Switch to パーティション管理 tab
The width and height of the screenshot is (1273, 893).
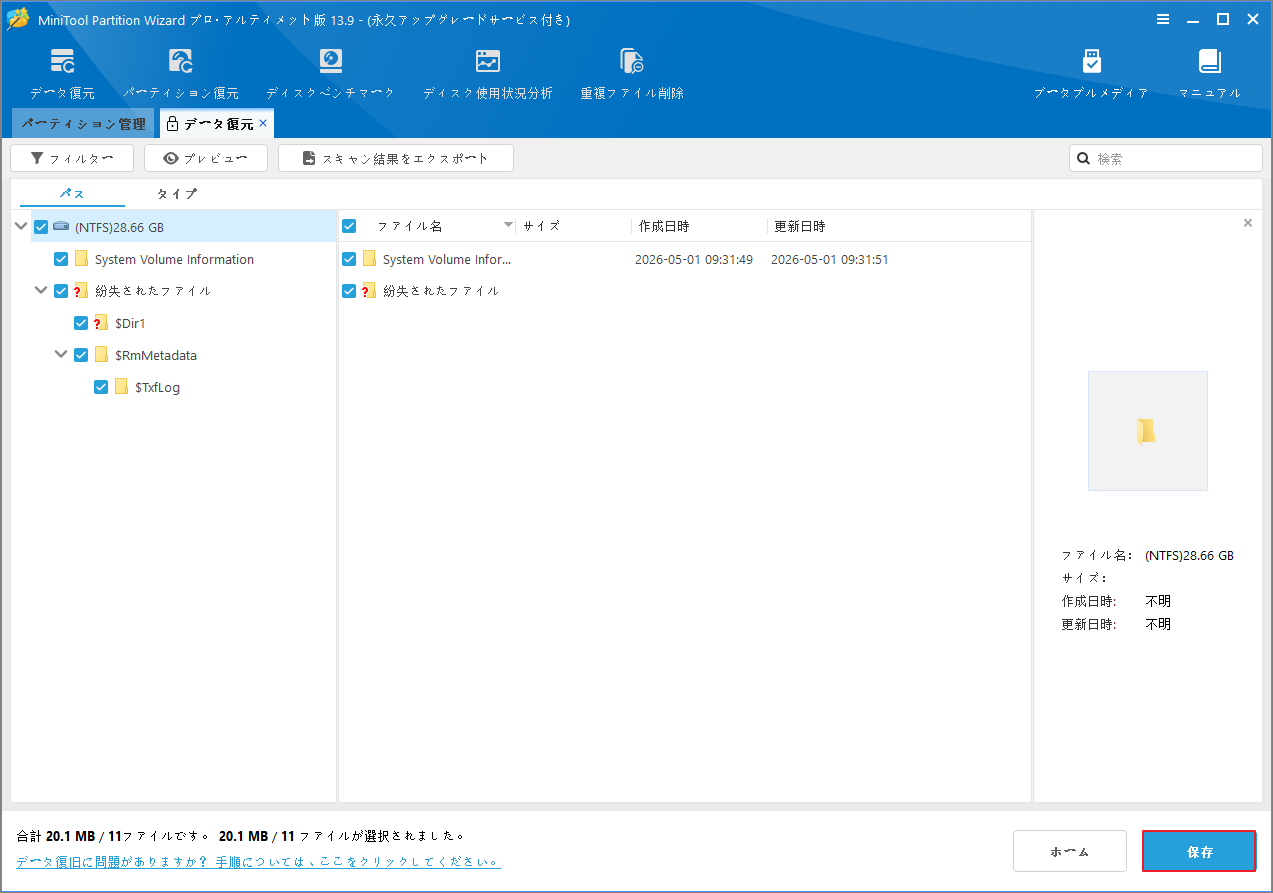pos(83,124)
